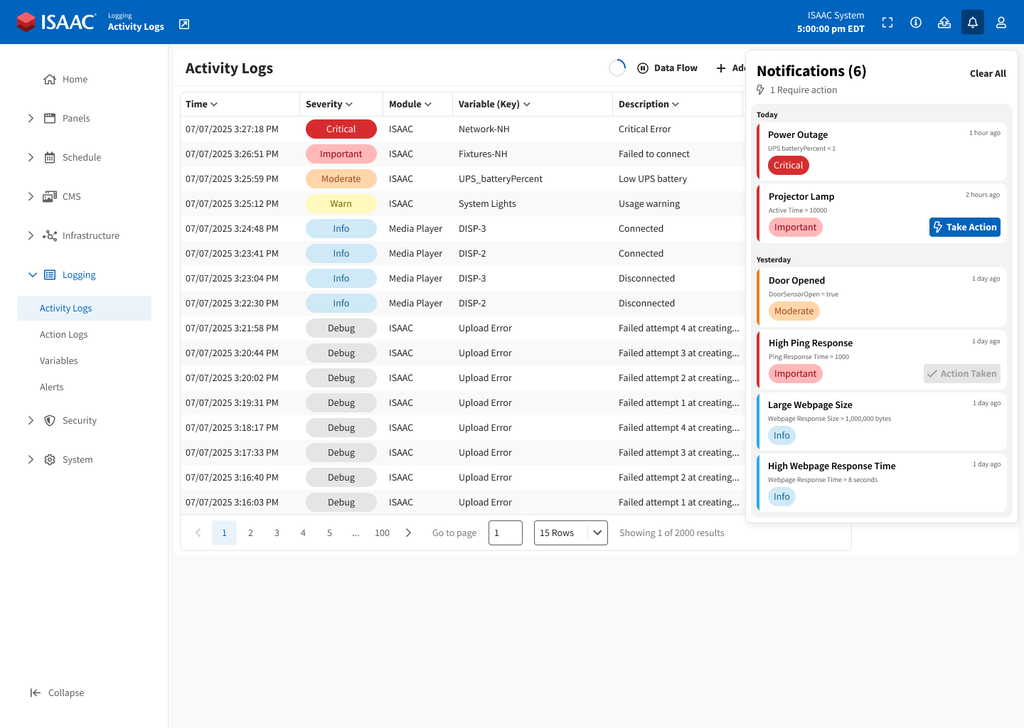Click the fullscreen icon in header
Viewport: 1024px width, 728px height.
[887, 22]
